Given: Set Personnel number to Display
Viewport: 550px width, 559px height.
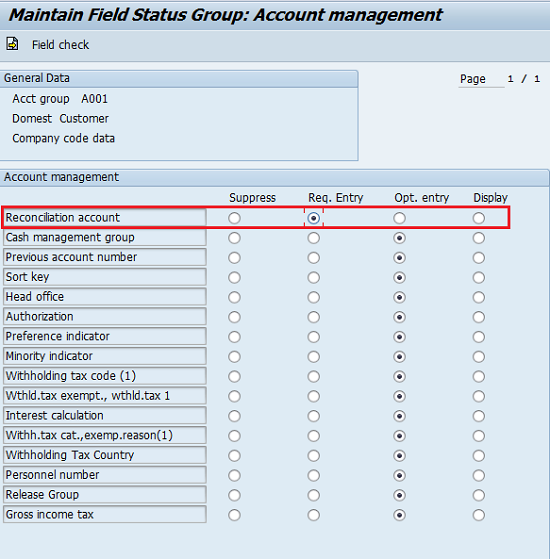Looking at the screenshot, I should click(x=479, y=475).
